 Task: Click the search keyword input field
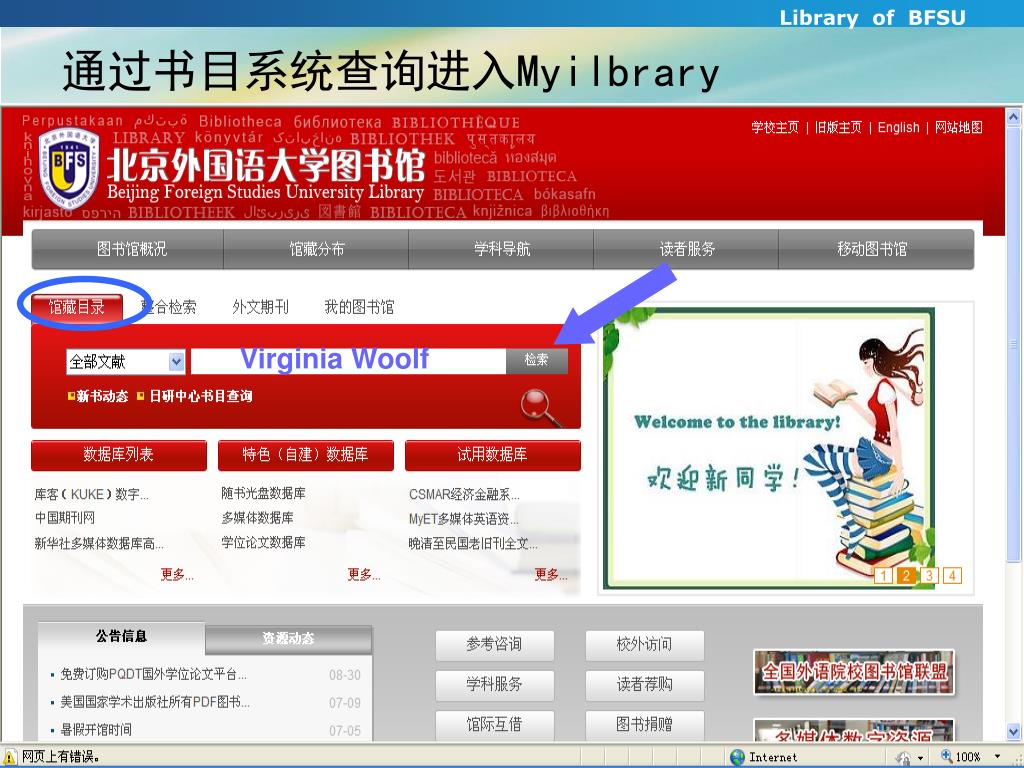pos(348,361)
